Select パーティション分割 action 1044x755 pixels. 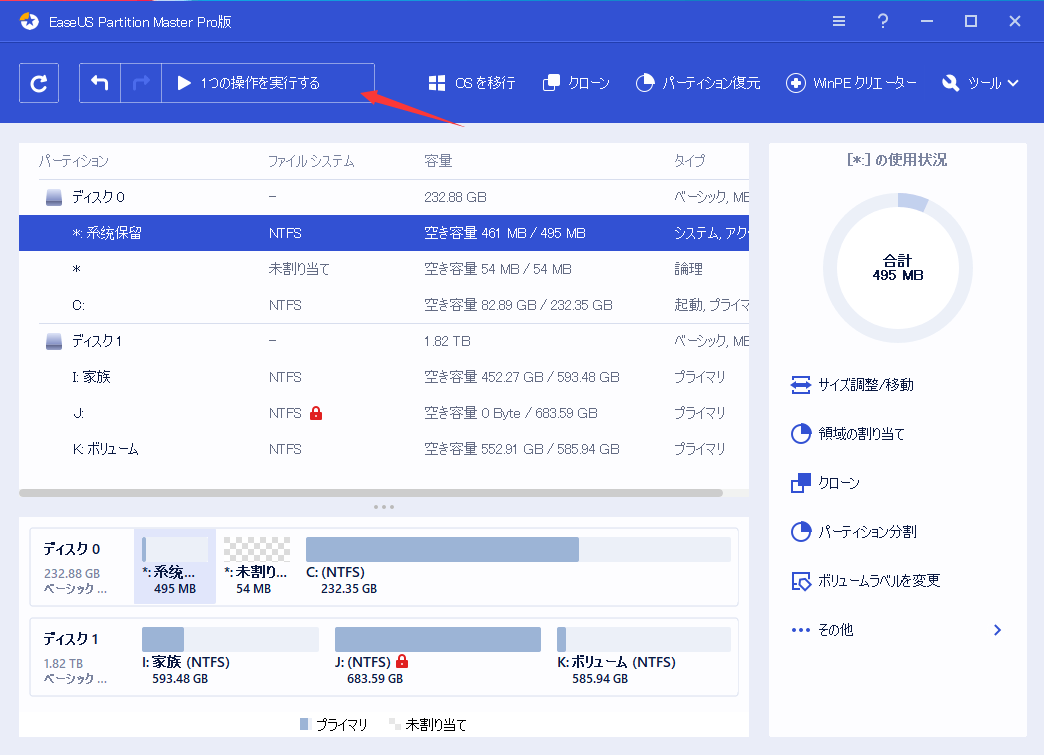853,531
